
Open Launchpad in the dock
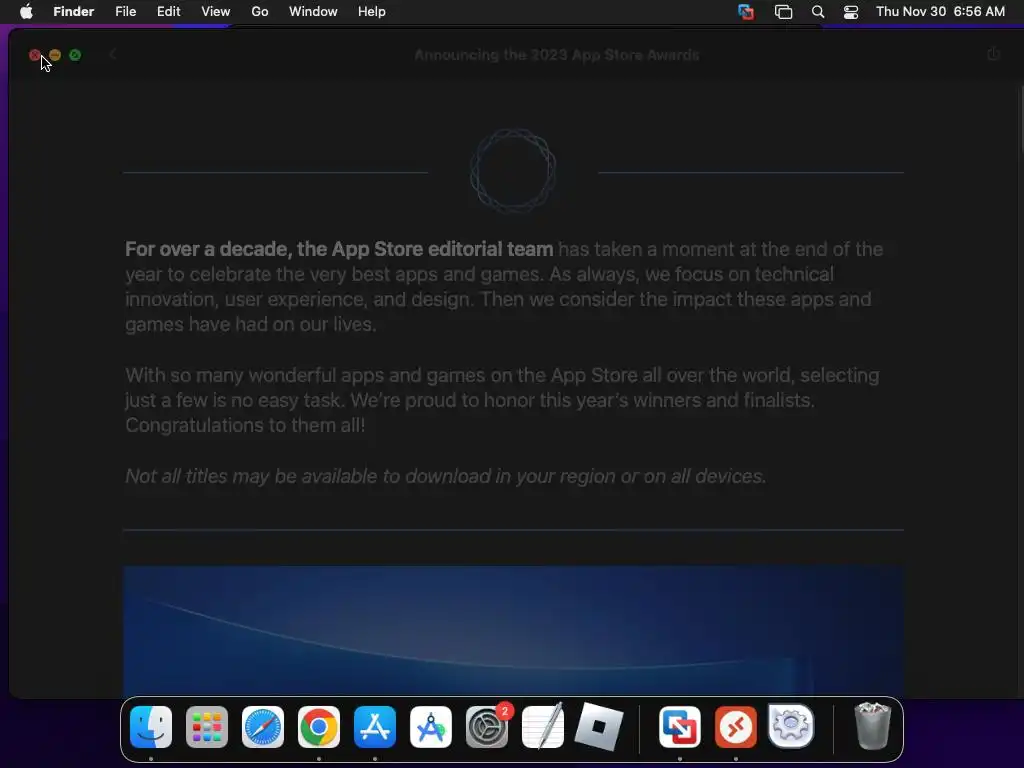click(x=207, y=727)
